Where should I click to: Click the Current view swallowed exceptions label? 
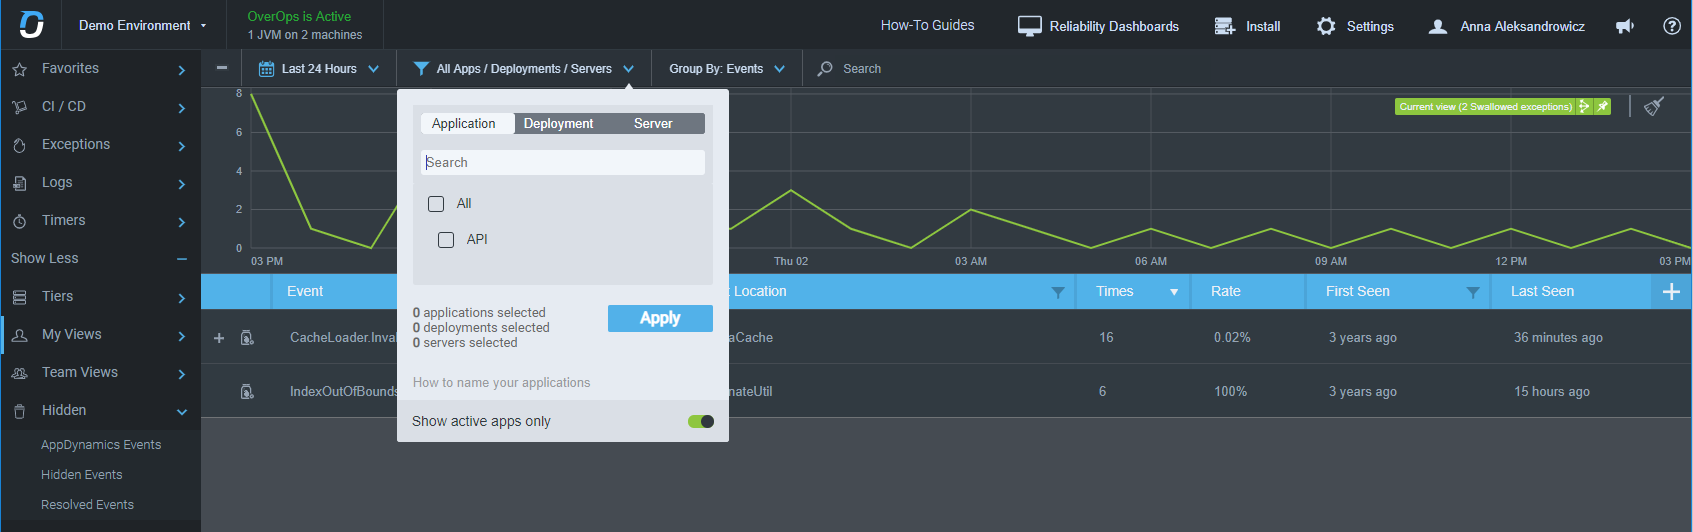1485,106
